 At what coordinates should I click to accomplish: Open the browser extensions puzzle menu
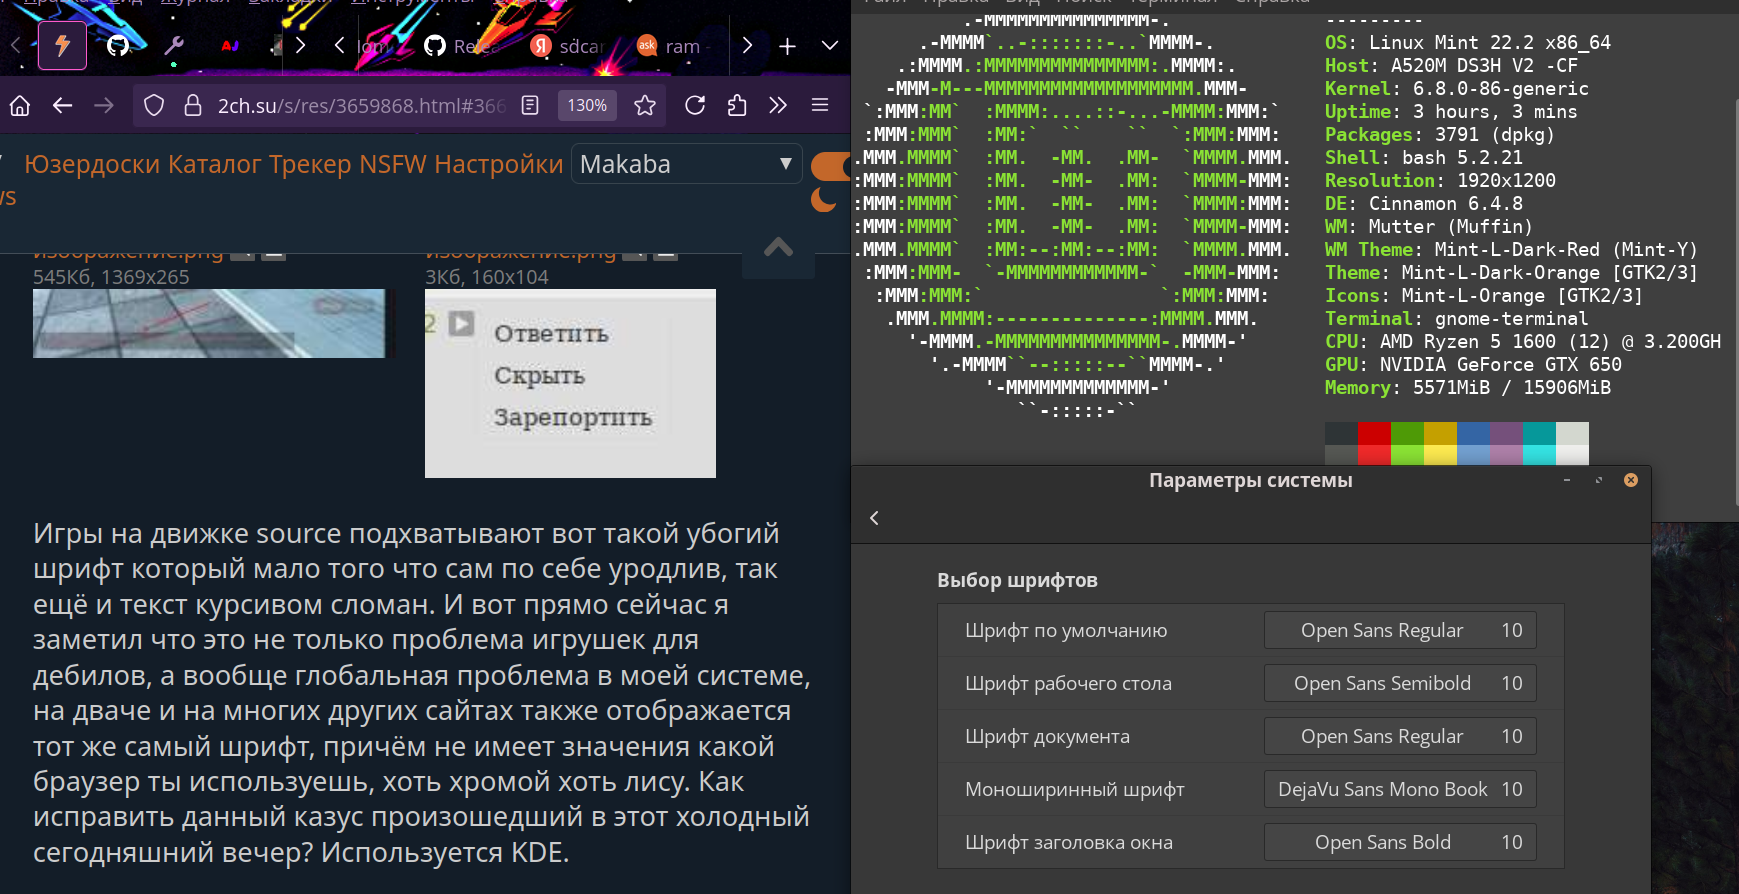[x=737, y=105]
